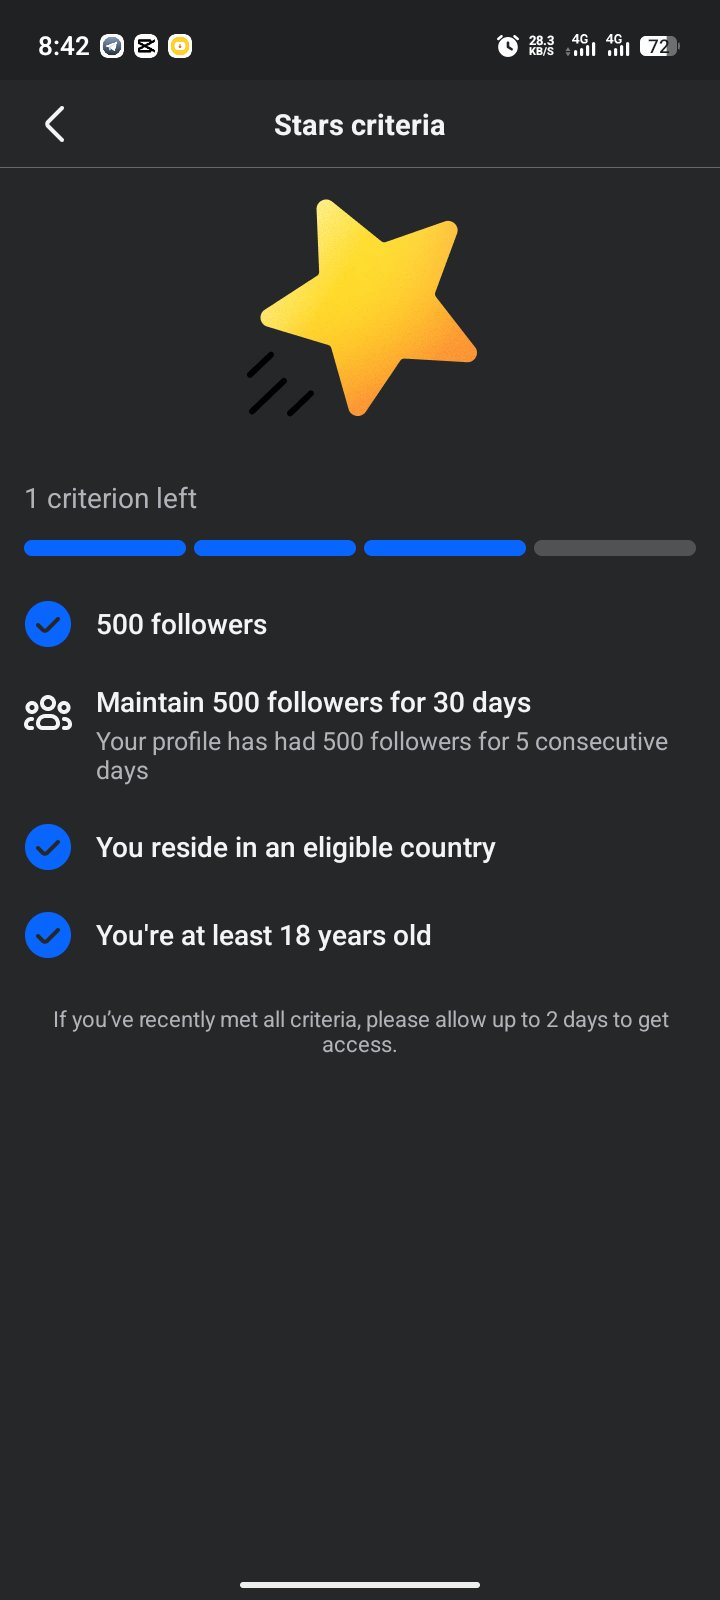Tap the bottom navigation gesture bar

click(360, 1584)
